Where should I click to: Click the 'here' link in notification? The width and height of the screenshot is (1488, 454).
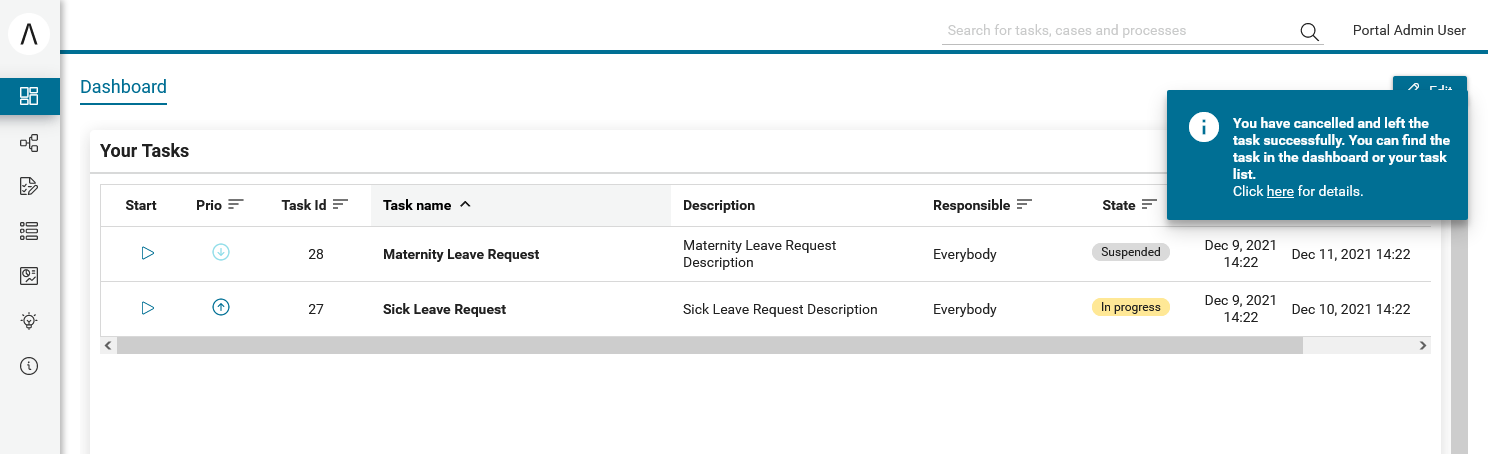[x=1279, y=191]
